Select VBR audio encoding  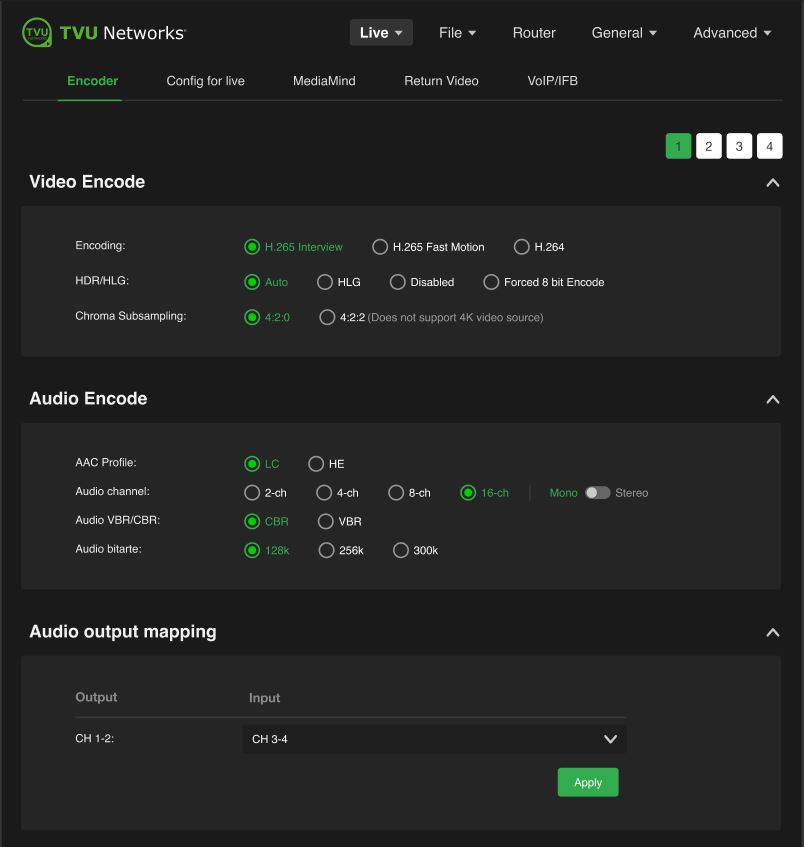[x=325, y=521]
